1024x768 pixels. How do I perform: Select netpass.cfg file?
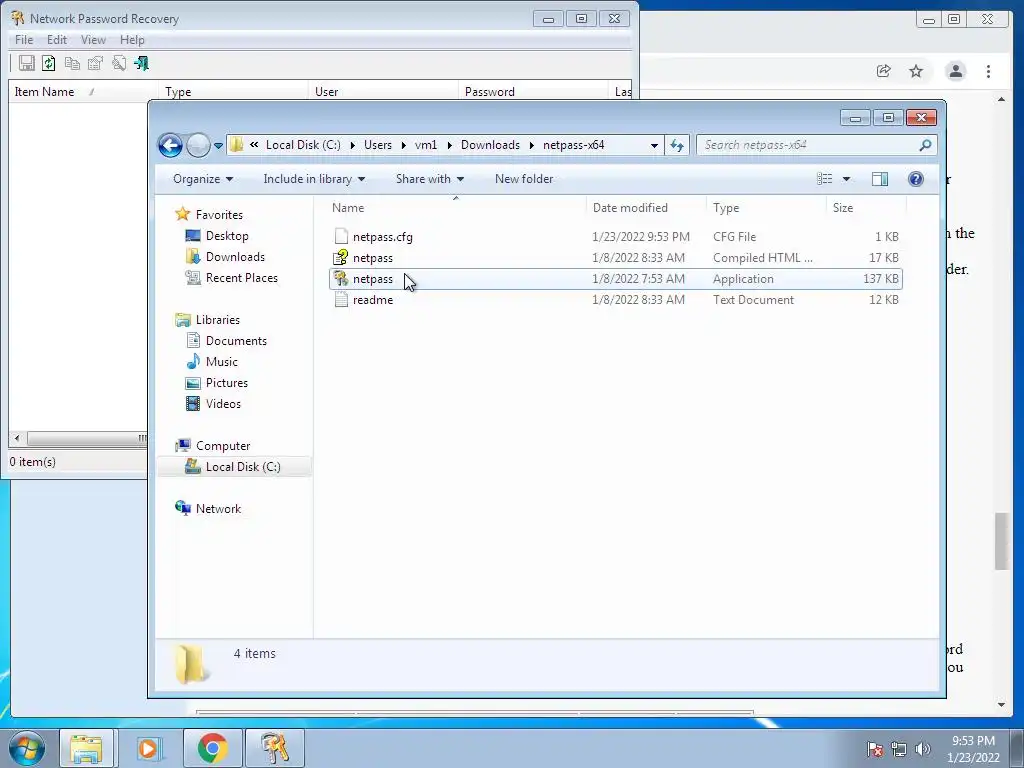point(615,236)
